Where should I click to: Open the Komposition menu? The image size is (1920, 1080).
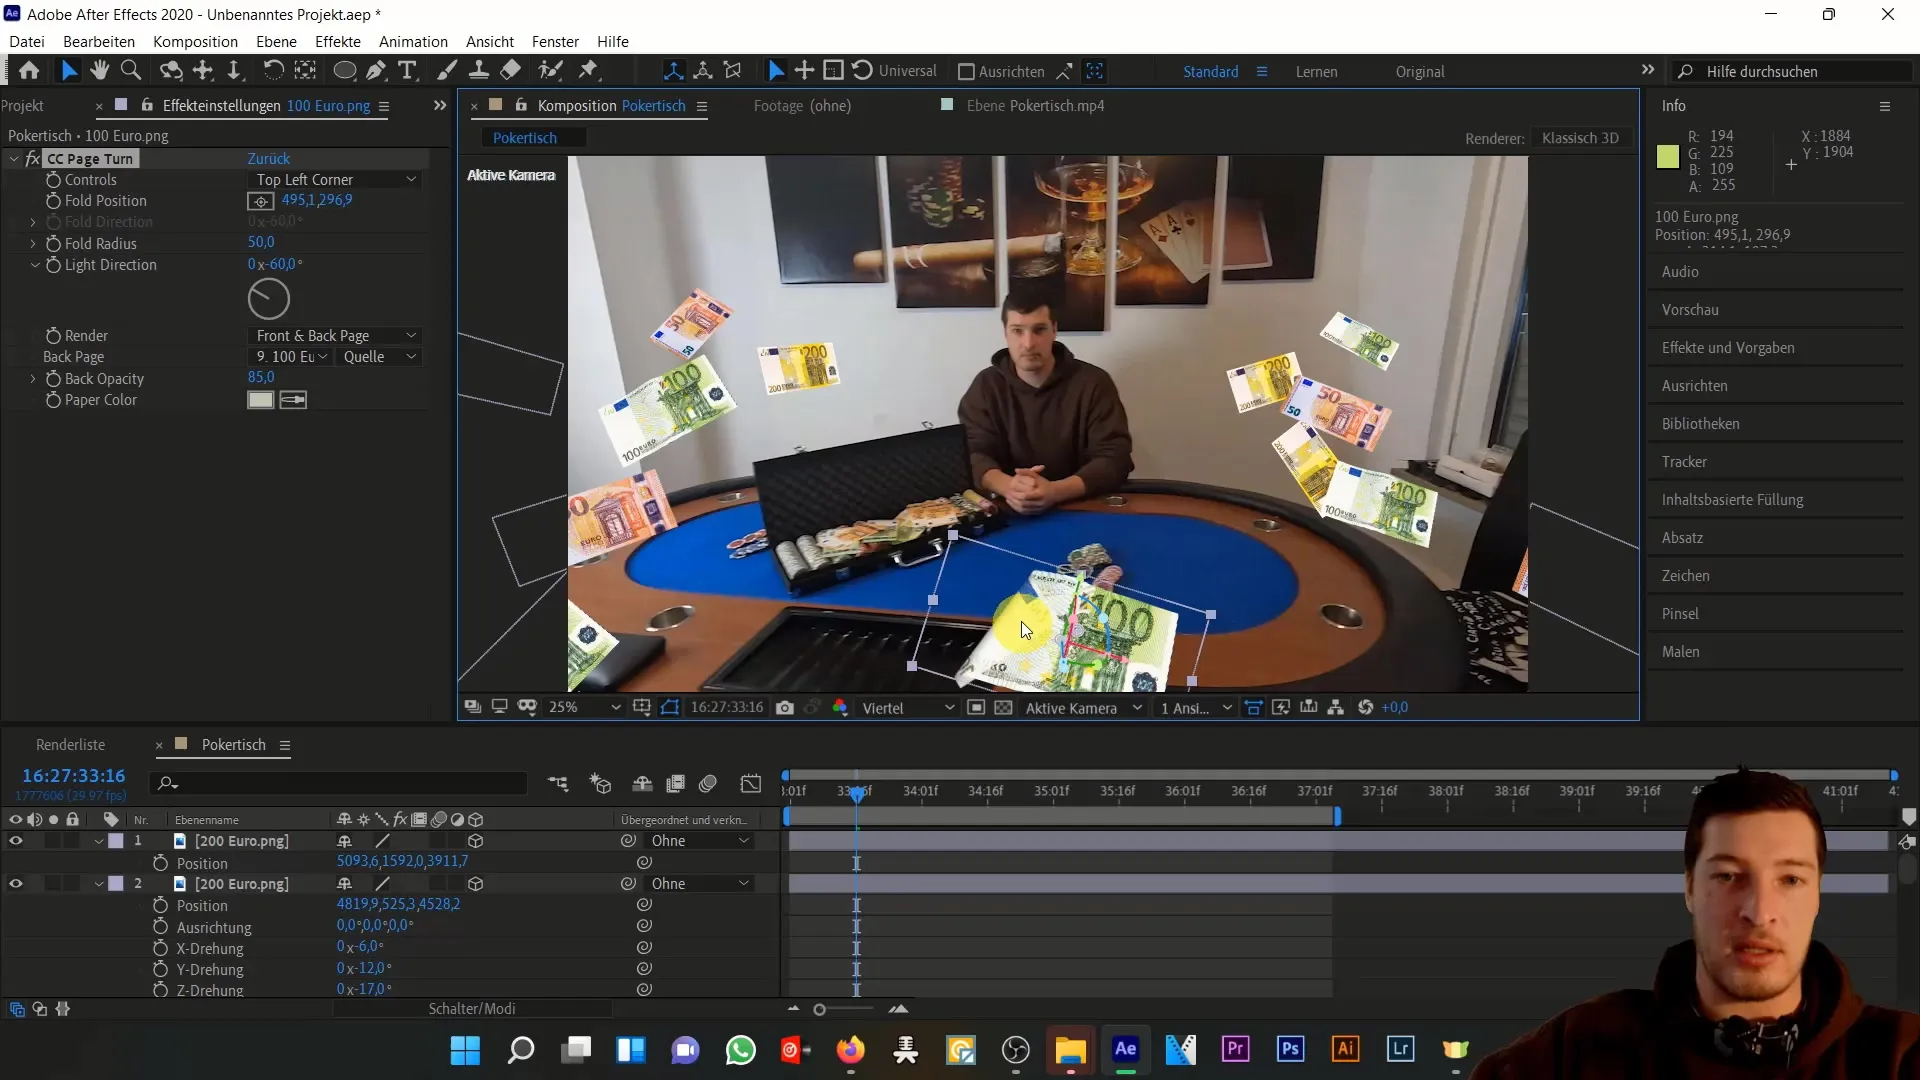click(x=195, y=41)
